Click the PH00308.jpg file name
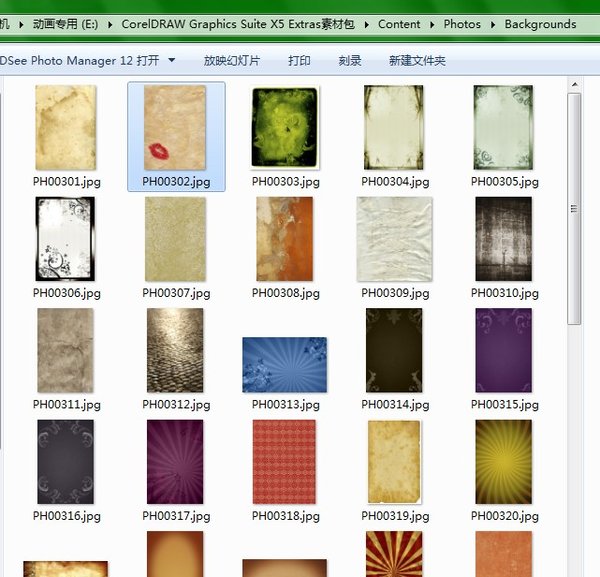This screenshot has height=577, width=600. pyautogui.click(x=285, y=293)
